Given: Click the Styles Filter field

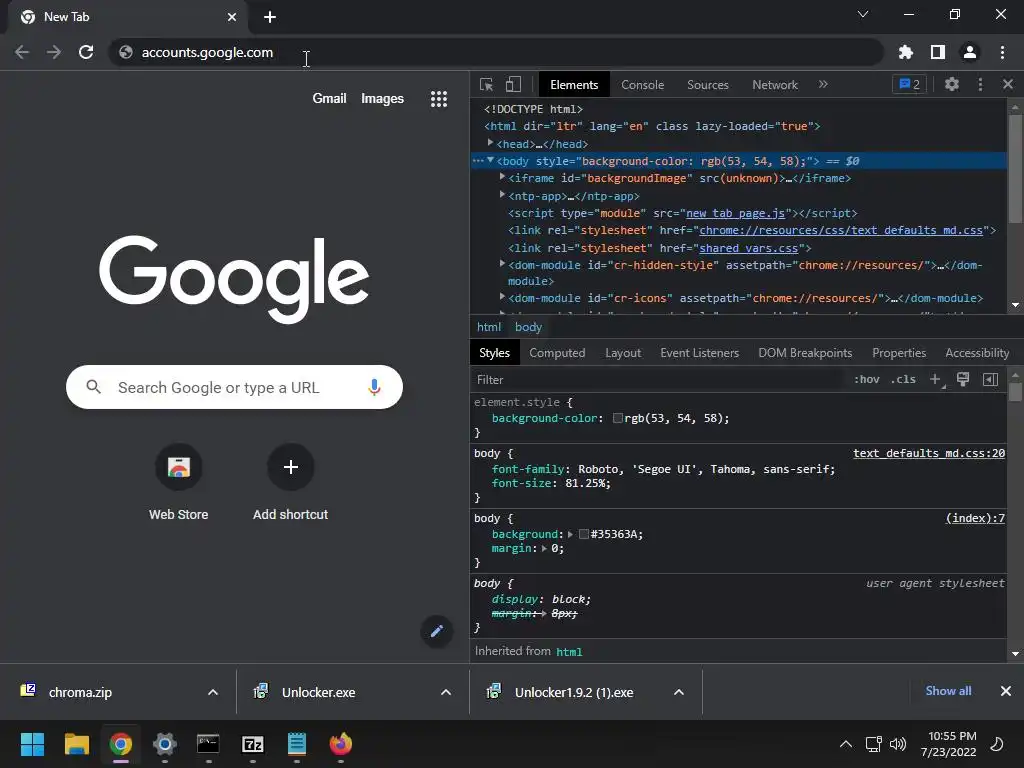Looking at the screenshot, I should pyautogui.click(x=658, y=379).
